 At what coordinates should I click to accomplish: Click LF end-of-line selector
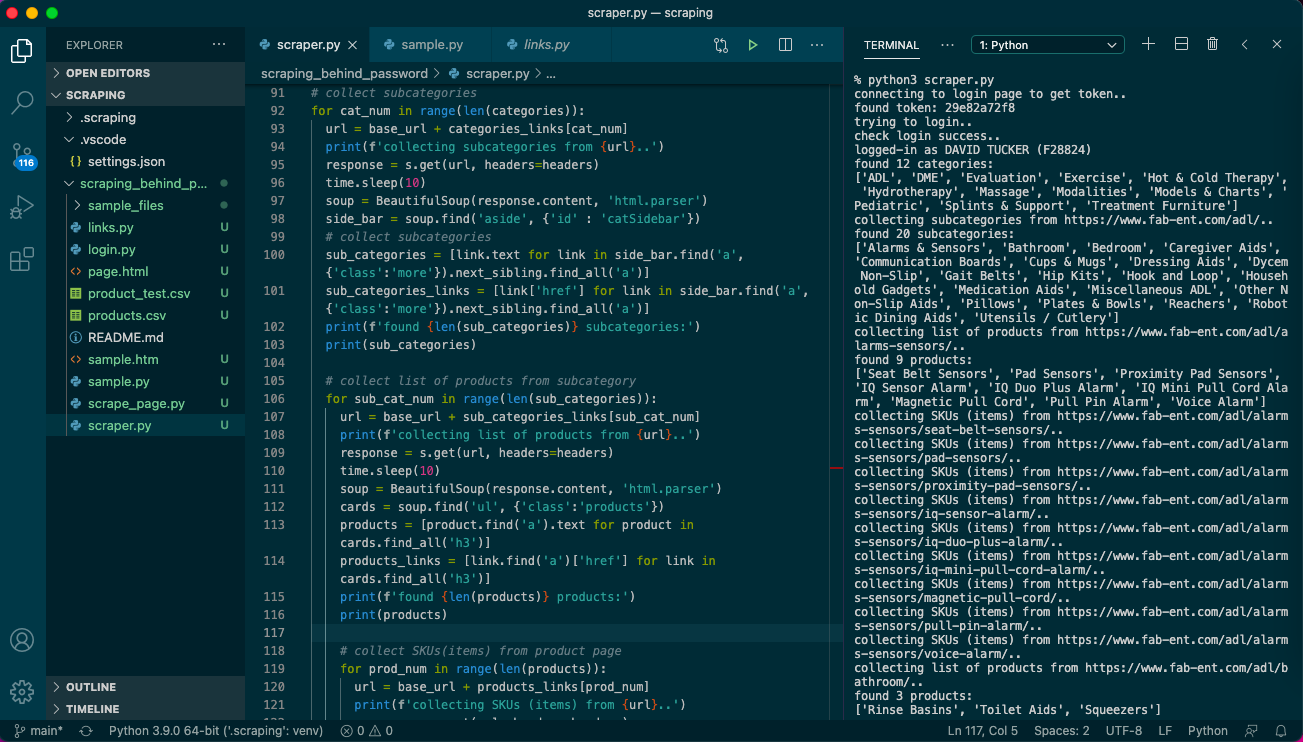[x=1165, y=731]
